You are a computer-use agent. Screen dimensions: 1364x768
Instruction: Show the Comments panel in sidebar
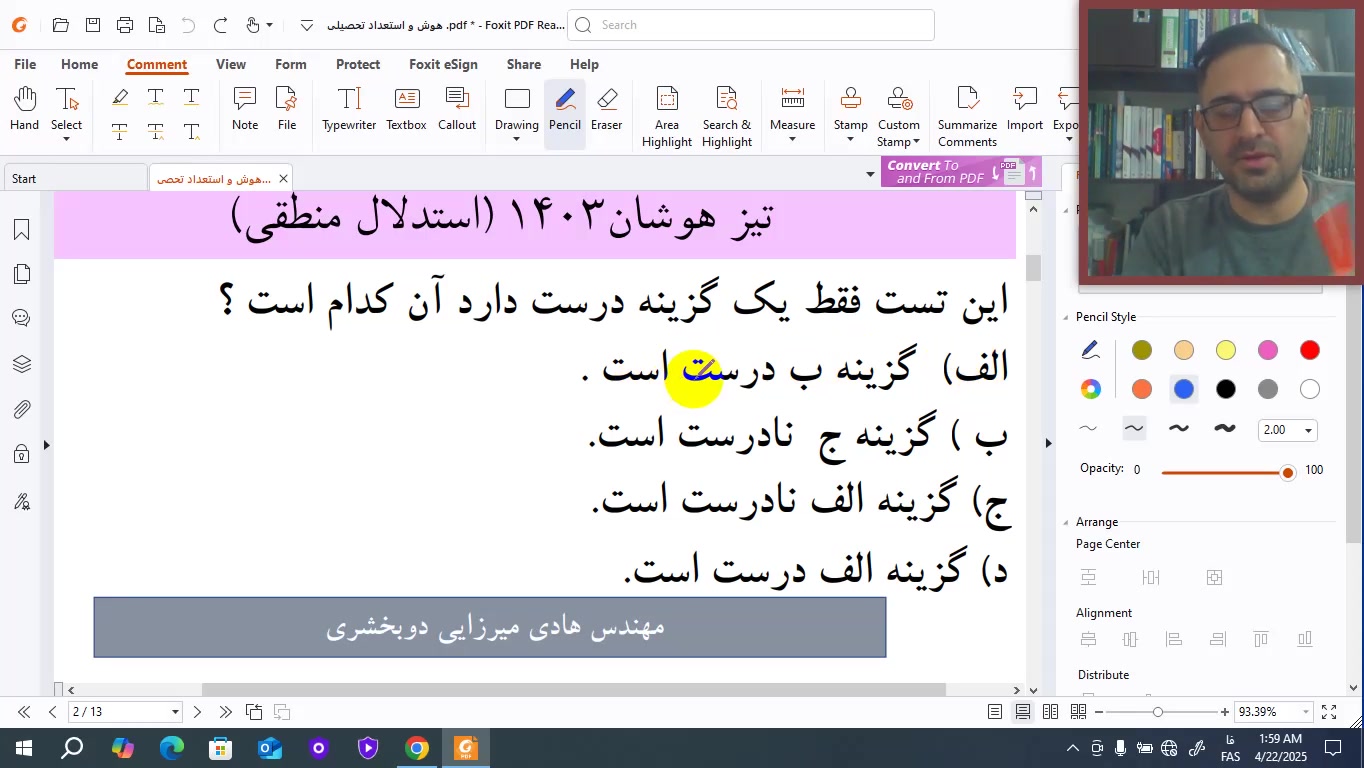[x=21, y=318]
